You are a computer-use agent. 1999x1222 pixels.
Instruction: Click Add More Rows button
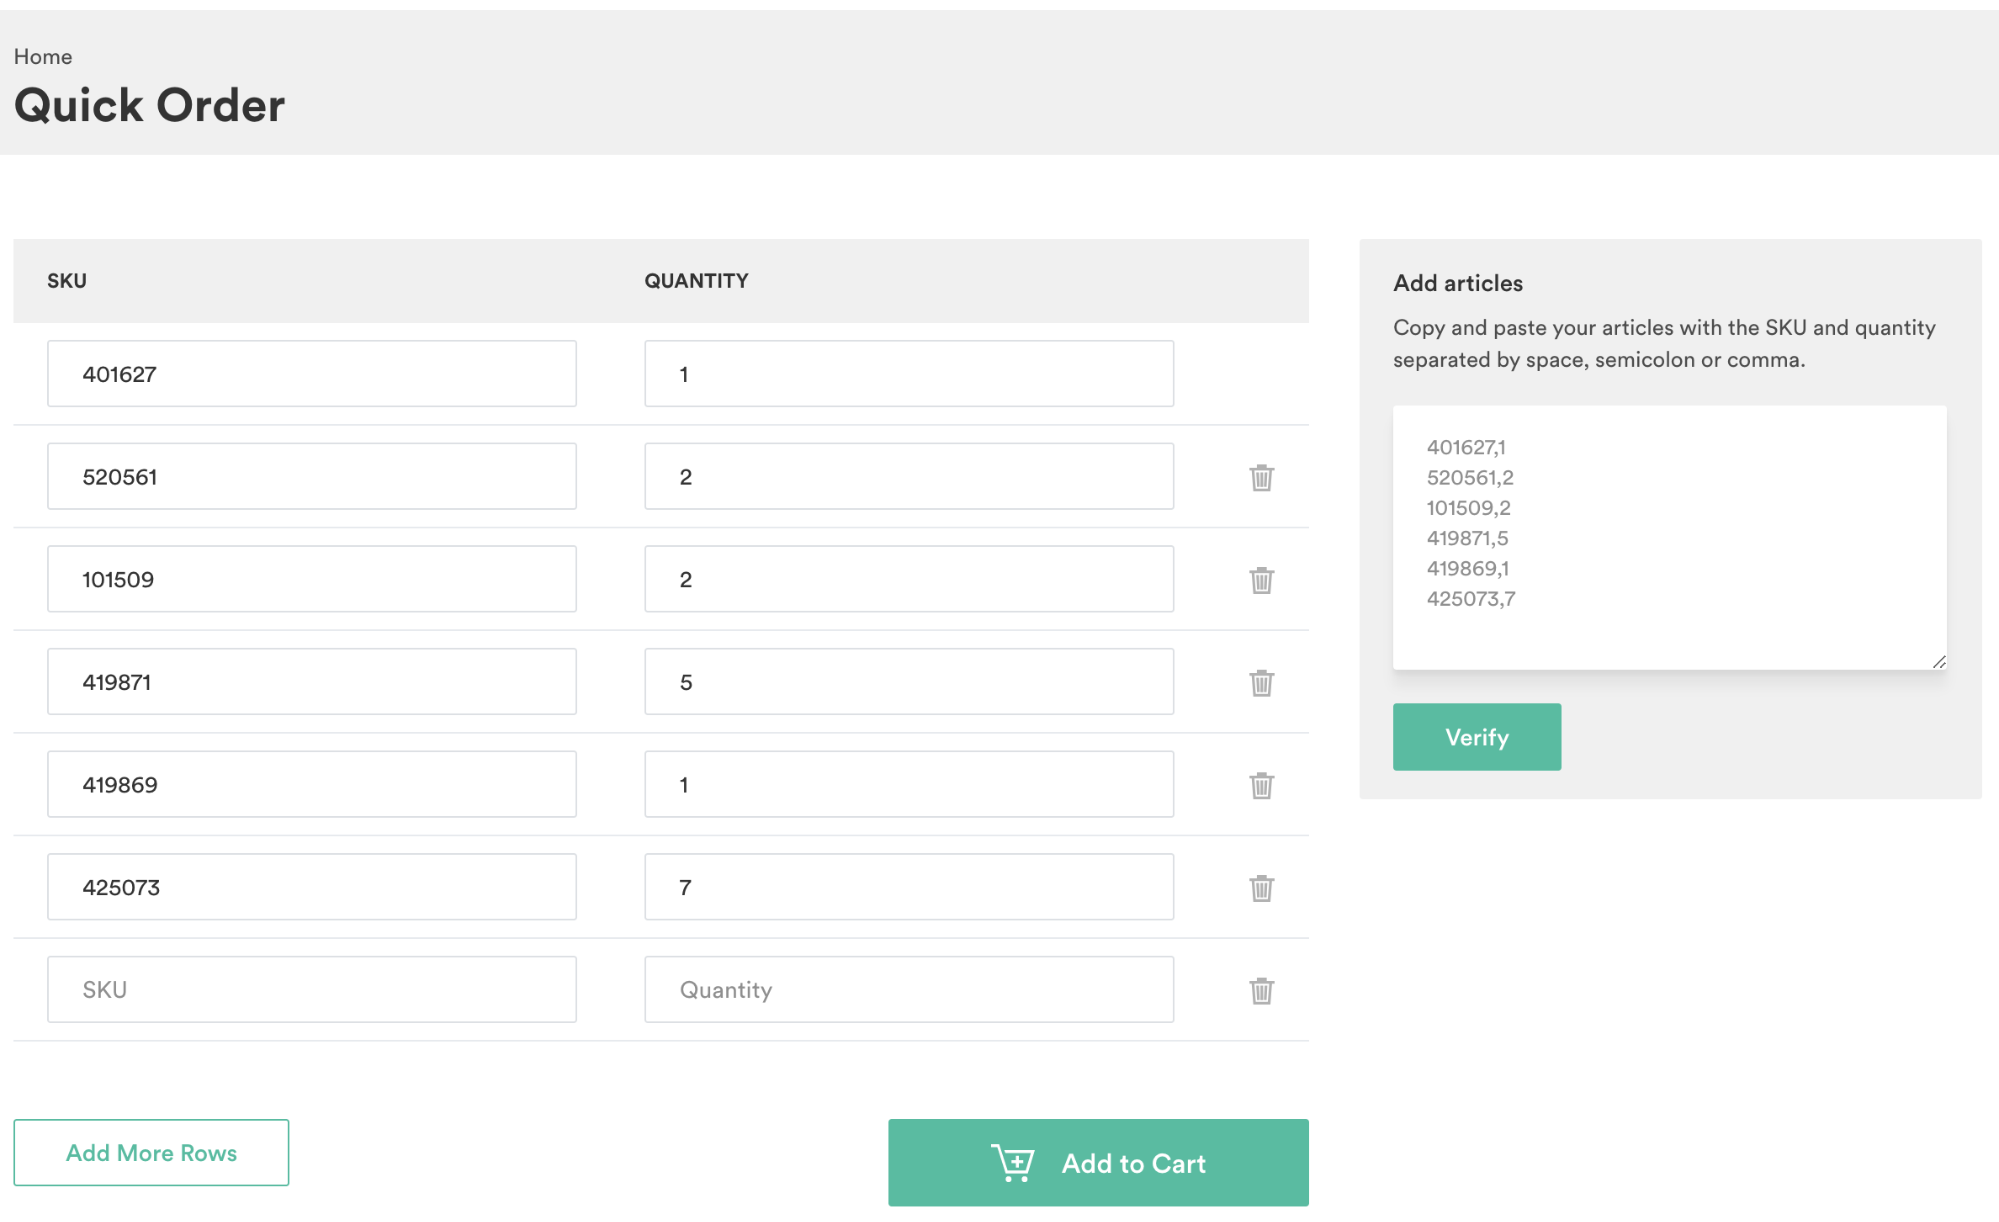(151, 1153)
